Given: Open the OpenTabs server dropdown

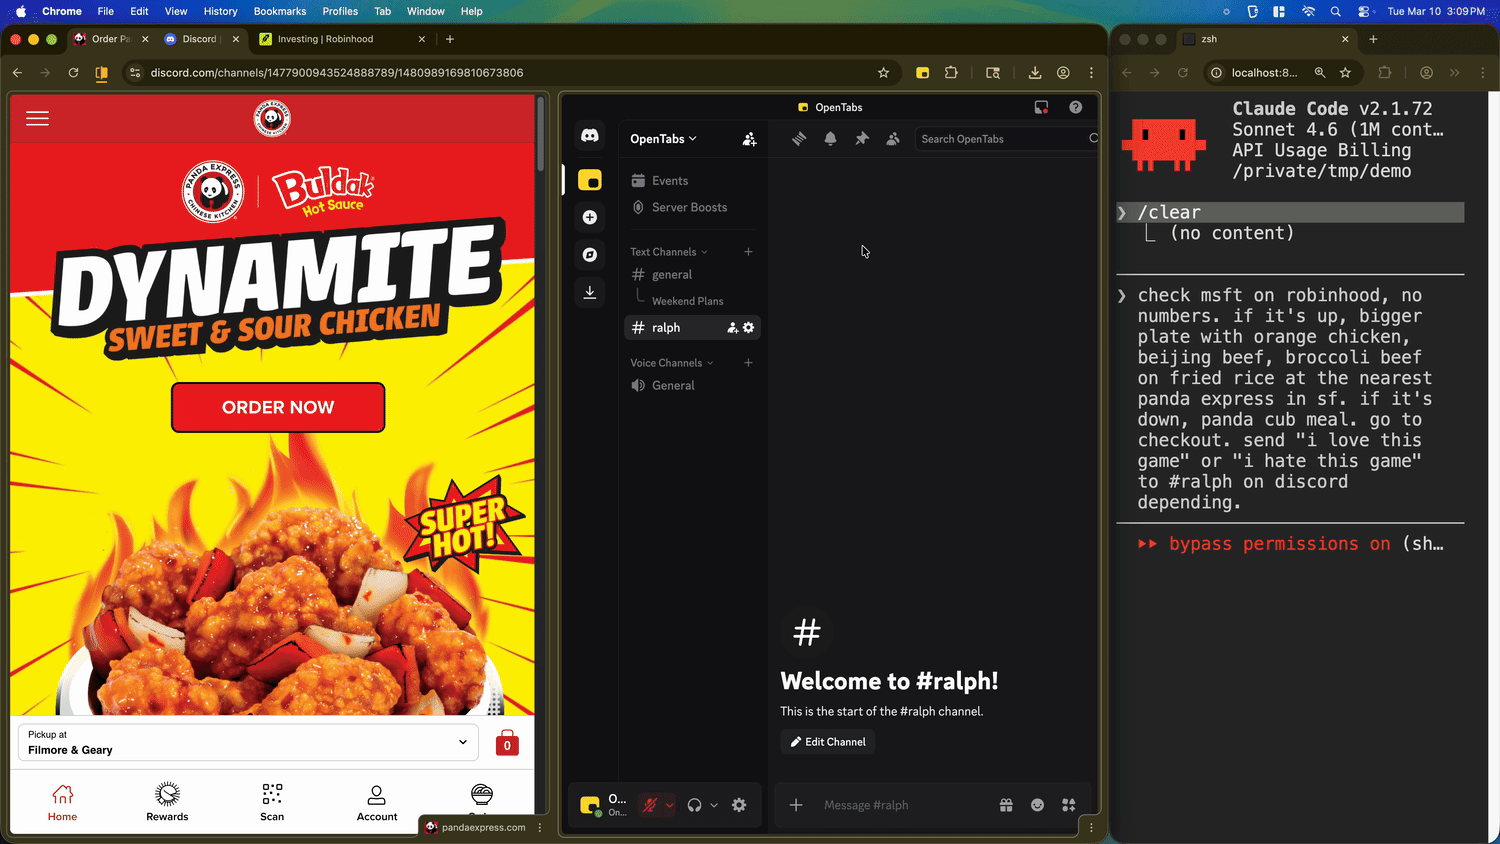Looking at the screenshot, I should point(662,139).
